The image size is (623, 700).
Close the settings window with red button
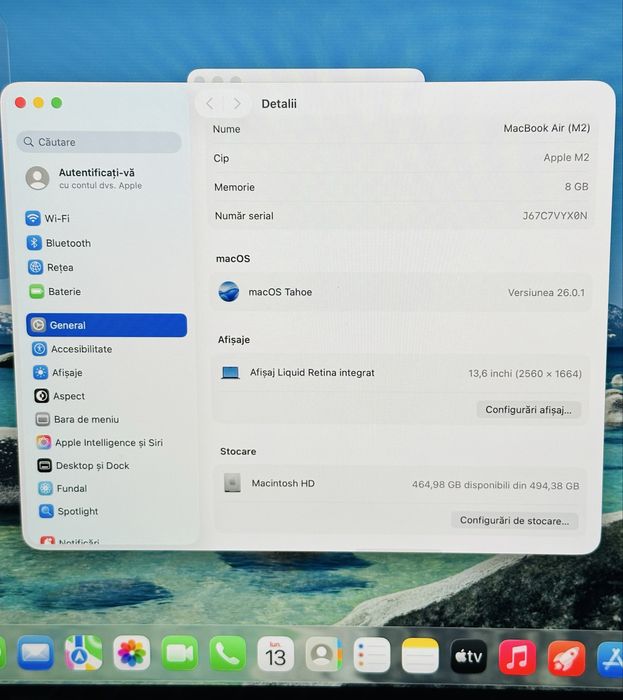(x=20, y=103)
